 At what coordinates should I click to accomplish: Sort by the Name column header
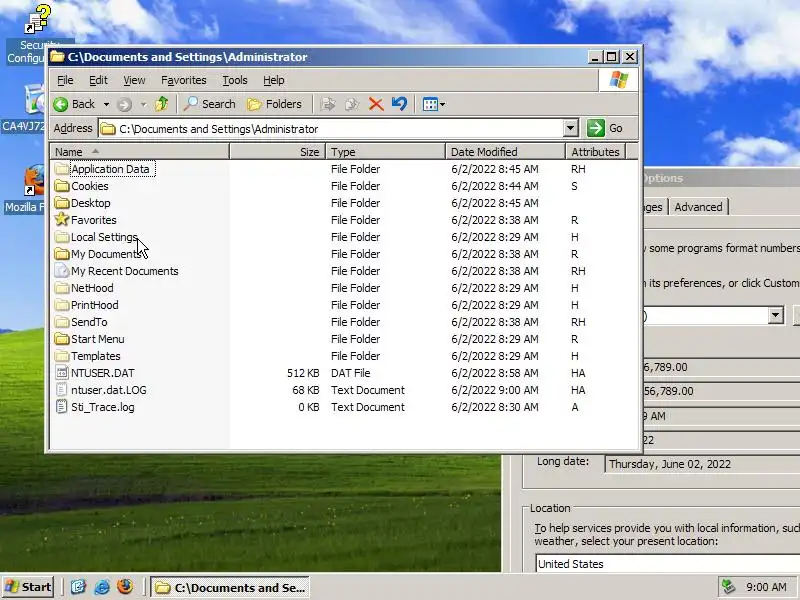(139, 152)
